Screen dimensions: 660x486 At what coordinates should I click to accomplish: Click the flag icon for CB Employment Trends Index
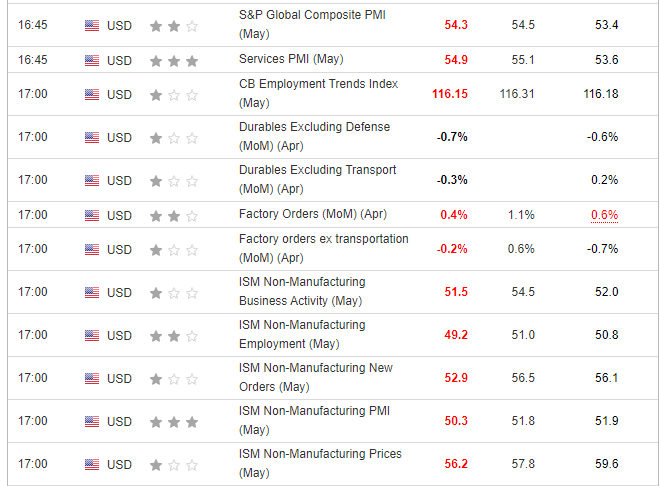(92, 95)
